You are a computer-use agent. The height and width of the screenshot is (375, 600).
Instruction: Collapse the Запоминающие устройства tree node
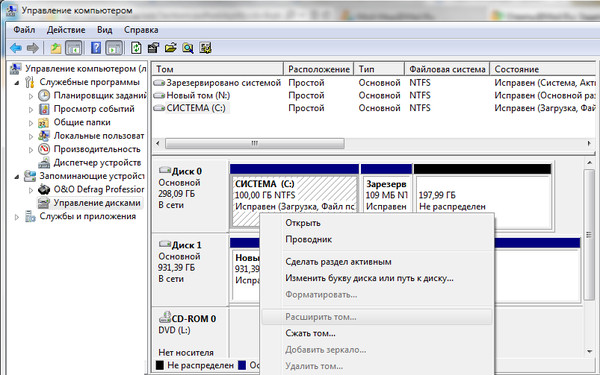(x=16, y=177)
